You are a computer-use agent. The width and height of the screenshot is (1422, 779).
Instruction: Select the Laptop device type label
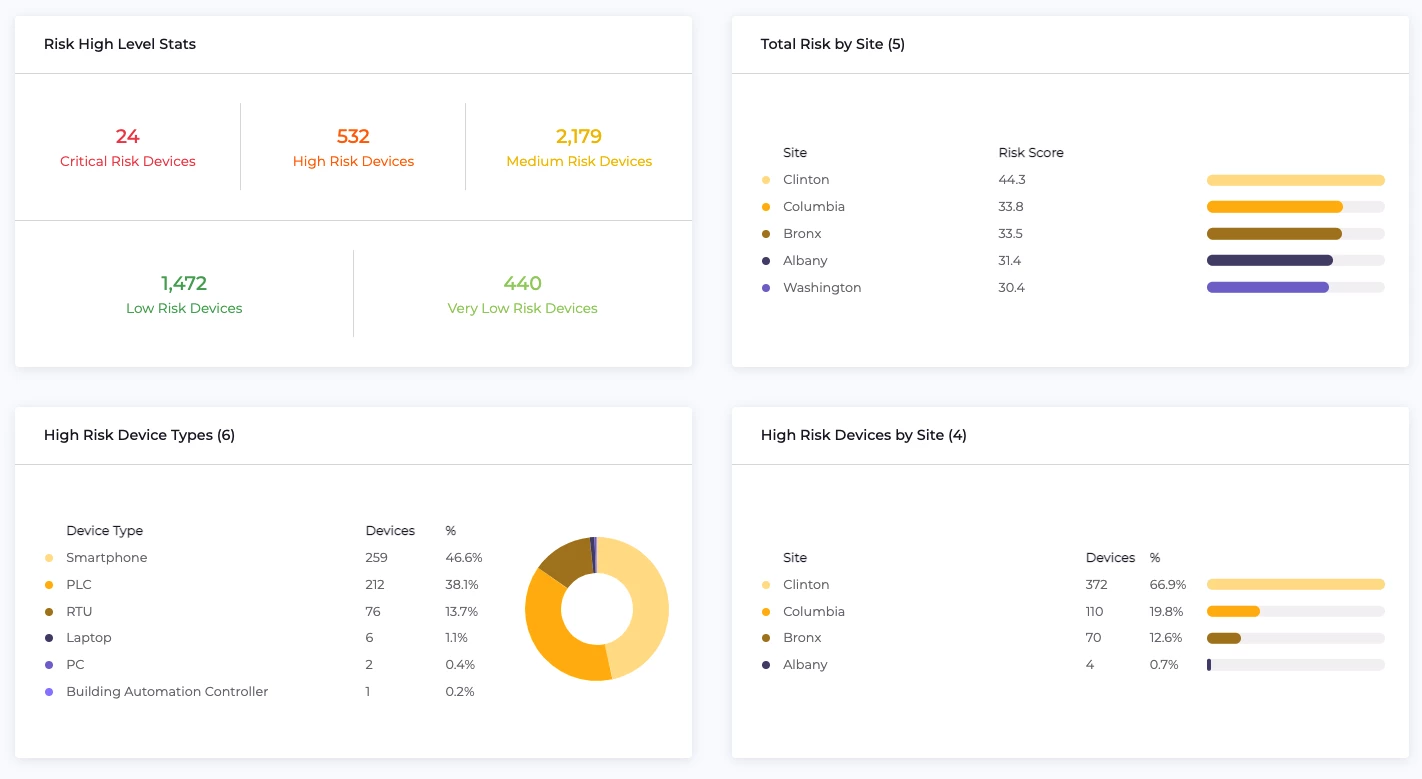pos(89,638)
